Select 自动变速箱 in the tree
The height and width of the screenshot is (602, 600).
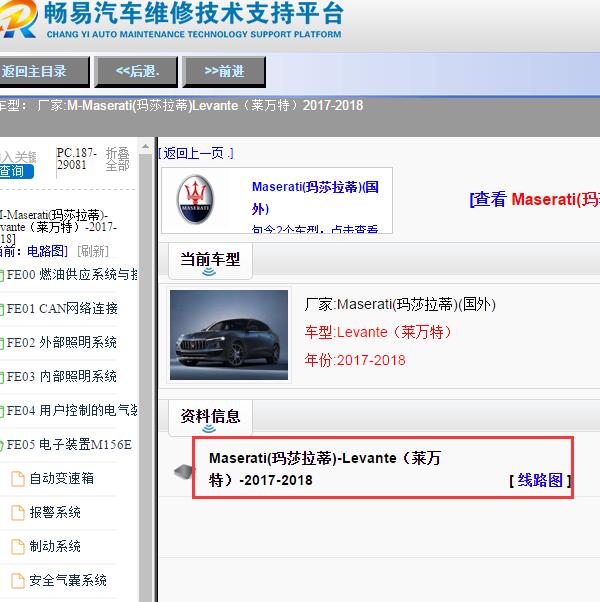pos(61,479)
